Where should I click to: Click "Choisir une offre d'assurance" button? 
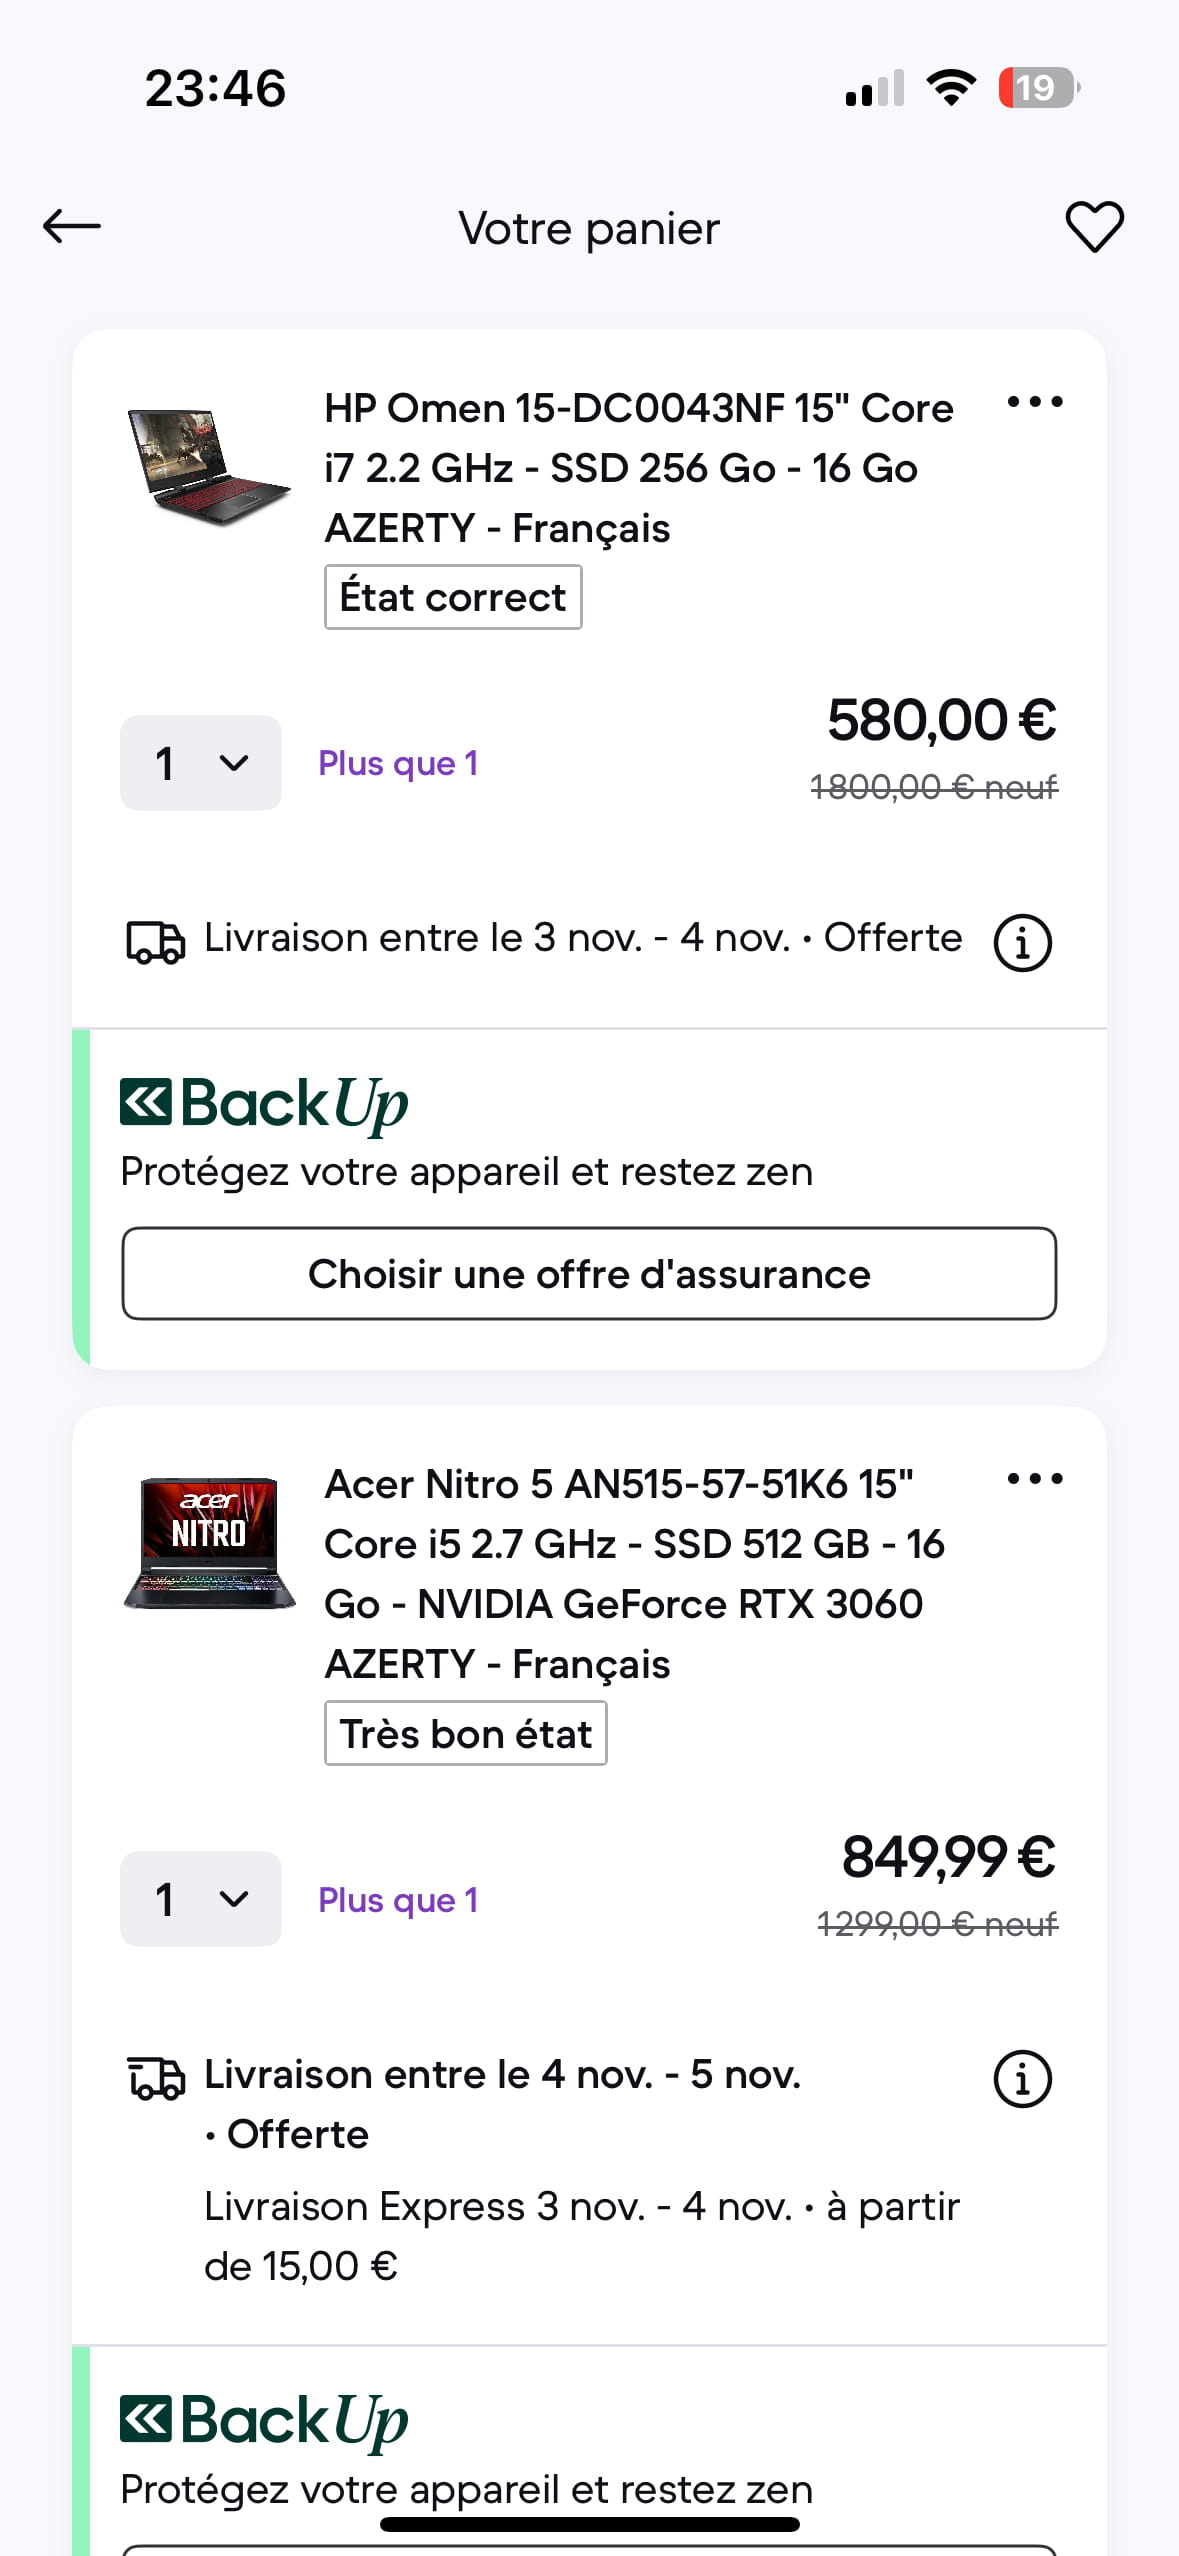(589, 1274)
